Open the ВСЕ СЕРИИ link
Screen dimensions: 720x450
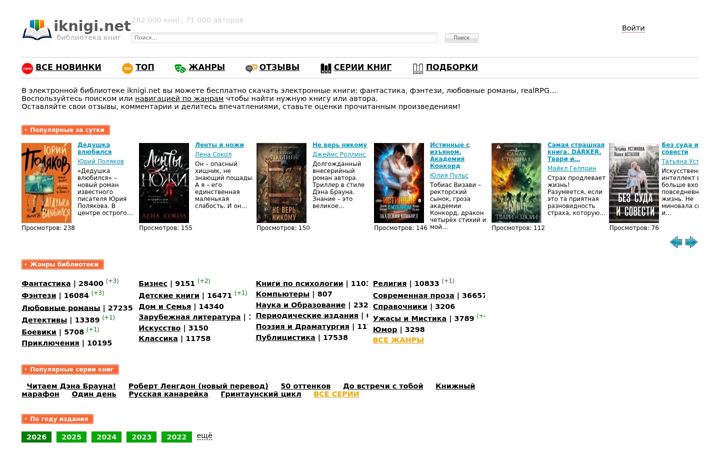click(336, 395)
